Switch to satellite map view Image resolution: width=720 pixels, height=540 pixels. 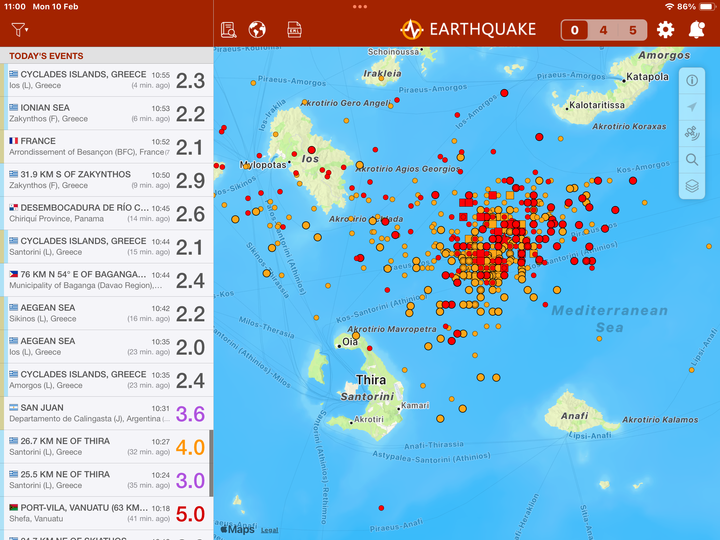pyautogui.click(x=692, y=133)
